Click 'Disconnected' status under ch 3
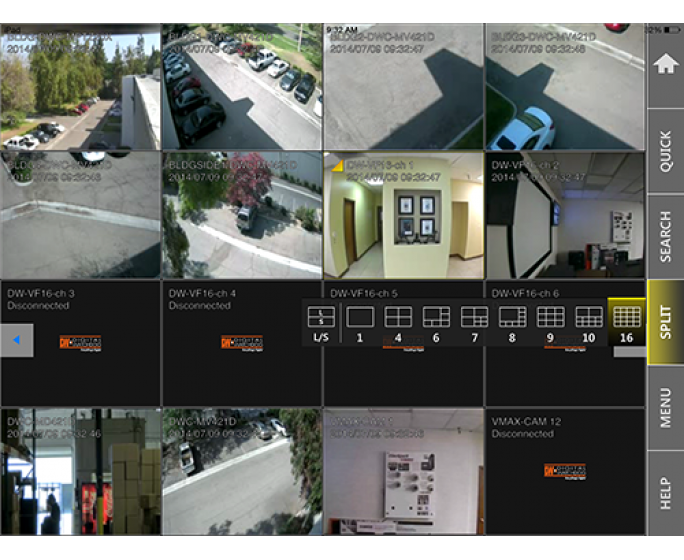 point(38,306)
